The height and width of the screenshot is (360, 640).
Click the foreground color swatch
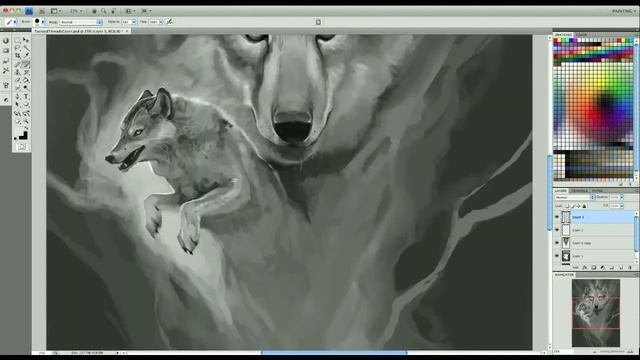(x=19, y=133)
